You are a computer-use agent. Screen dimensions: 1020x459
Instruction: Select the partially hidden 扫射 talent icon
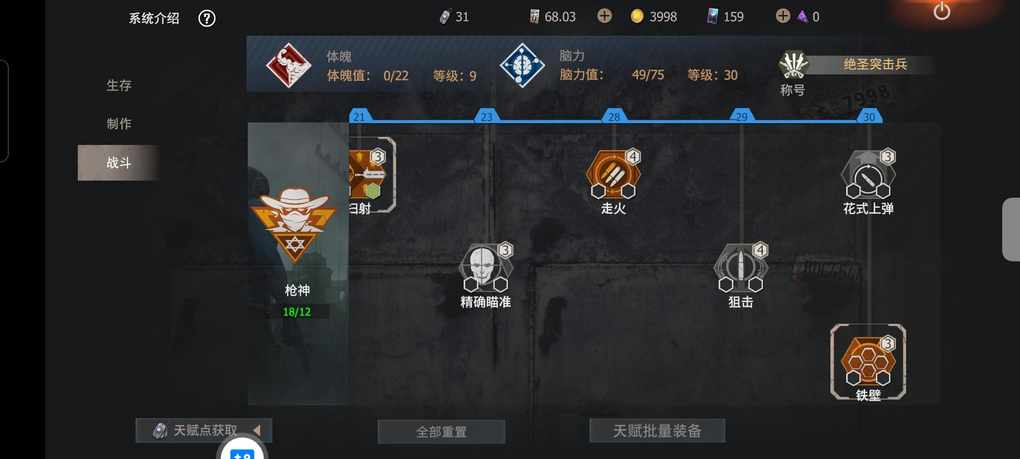click(369, 174)
